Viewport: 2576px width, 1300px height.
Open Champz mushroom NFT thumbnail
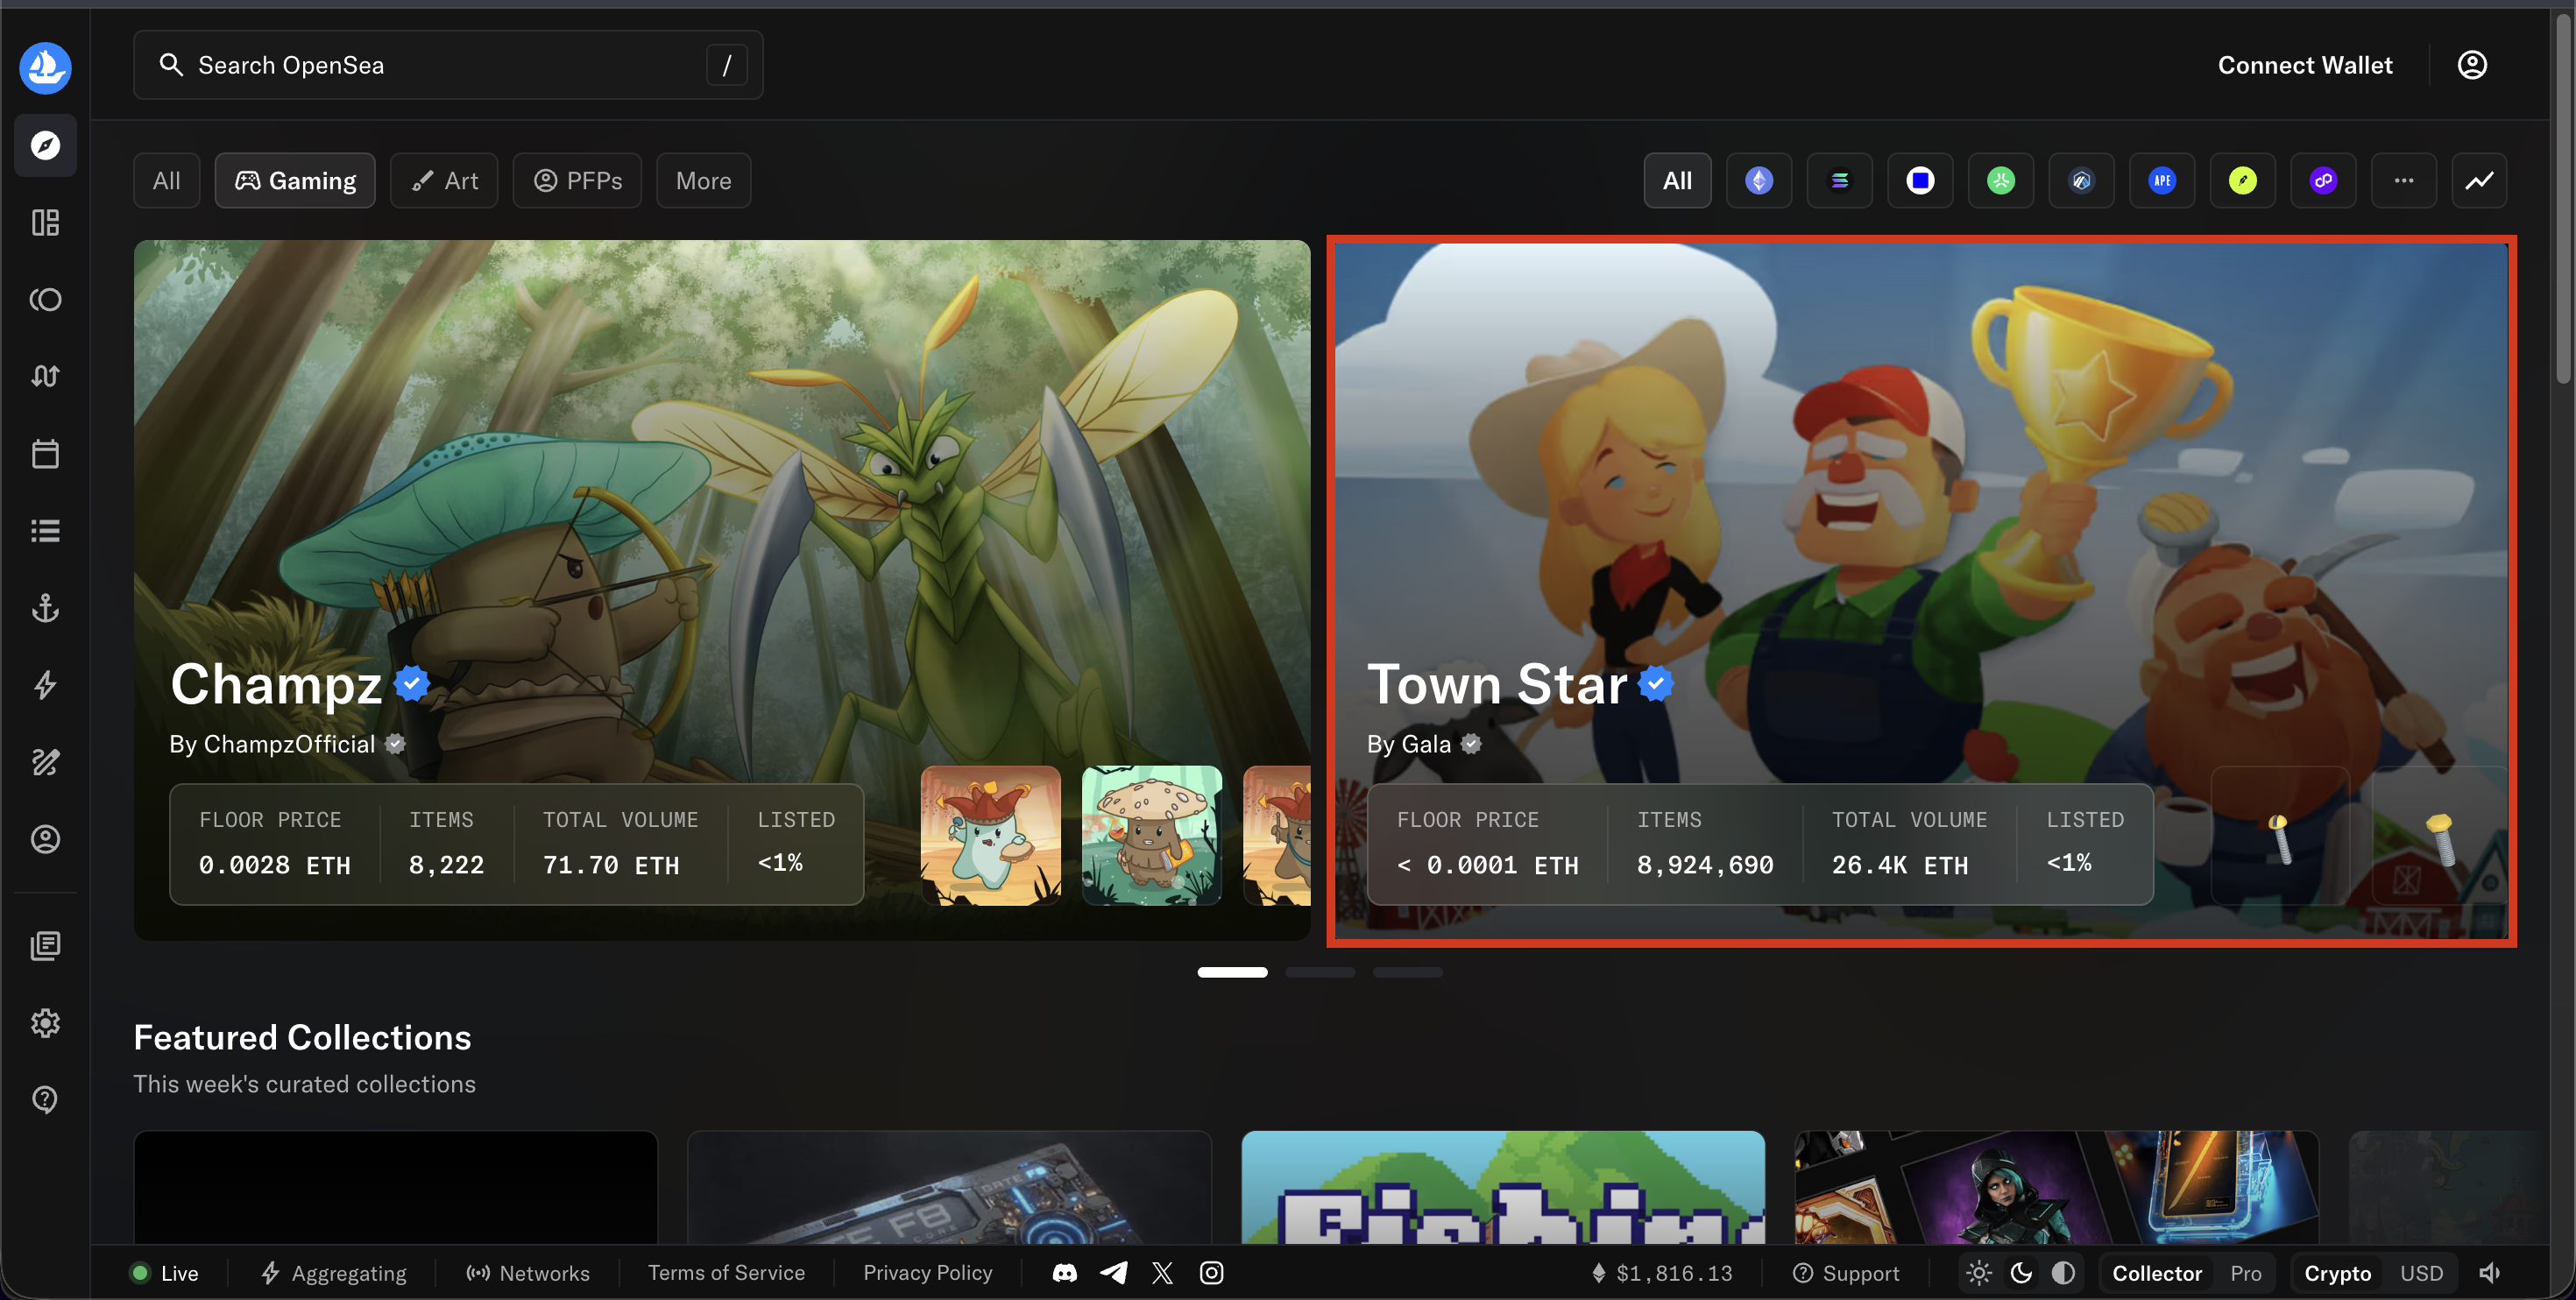tap(1151, 836)
